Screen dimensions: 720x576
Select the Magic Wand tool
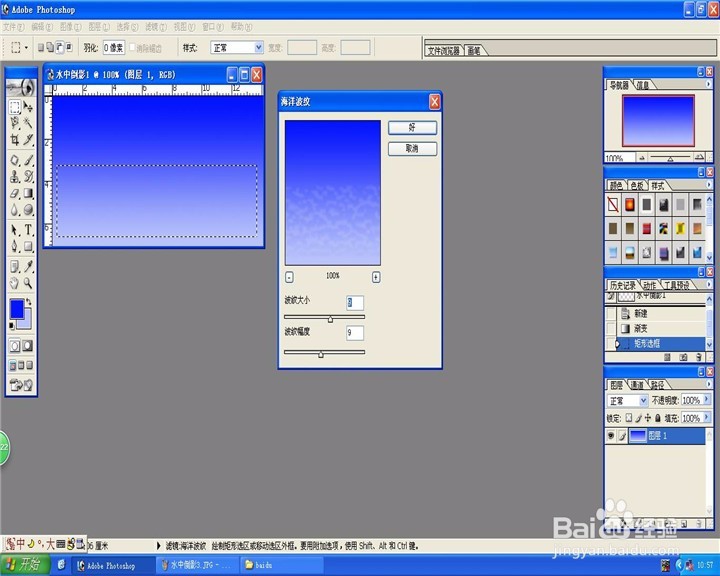pos(28,122)
